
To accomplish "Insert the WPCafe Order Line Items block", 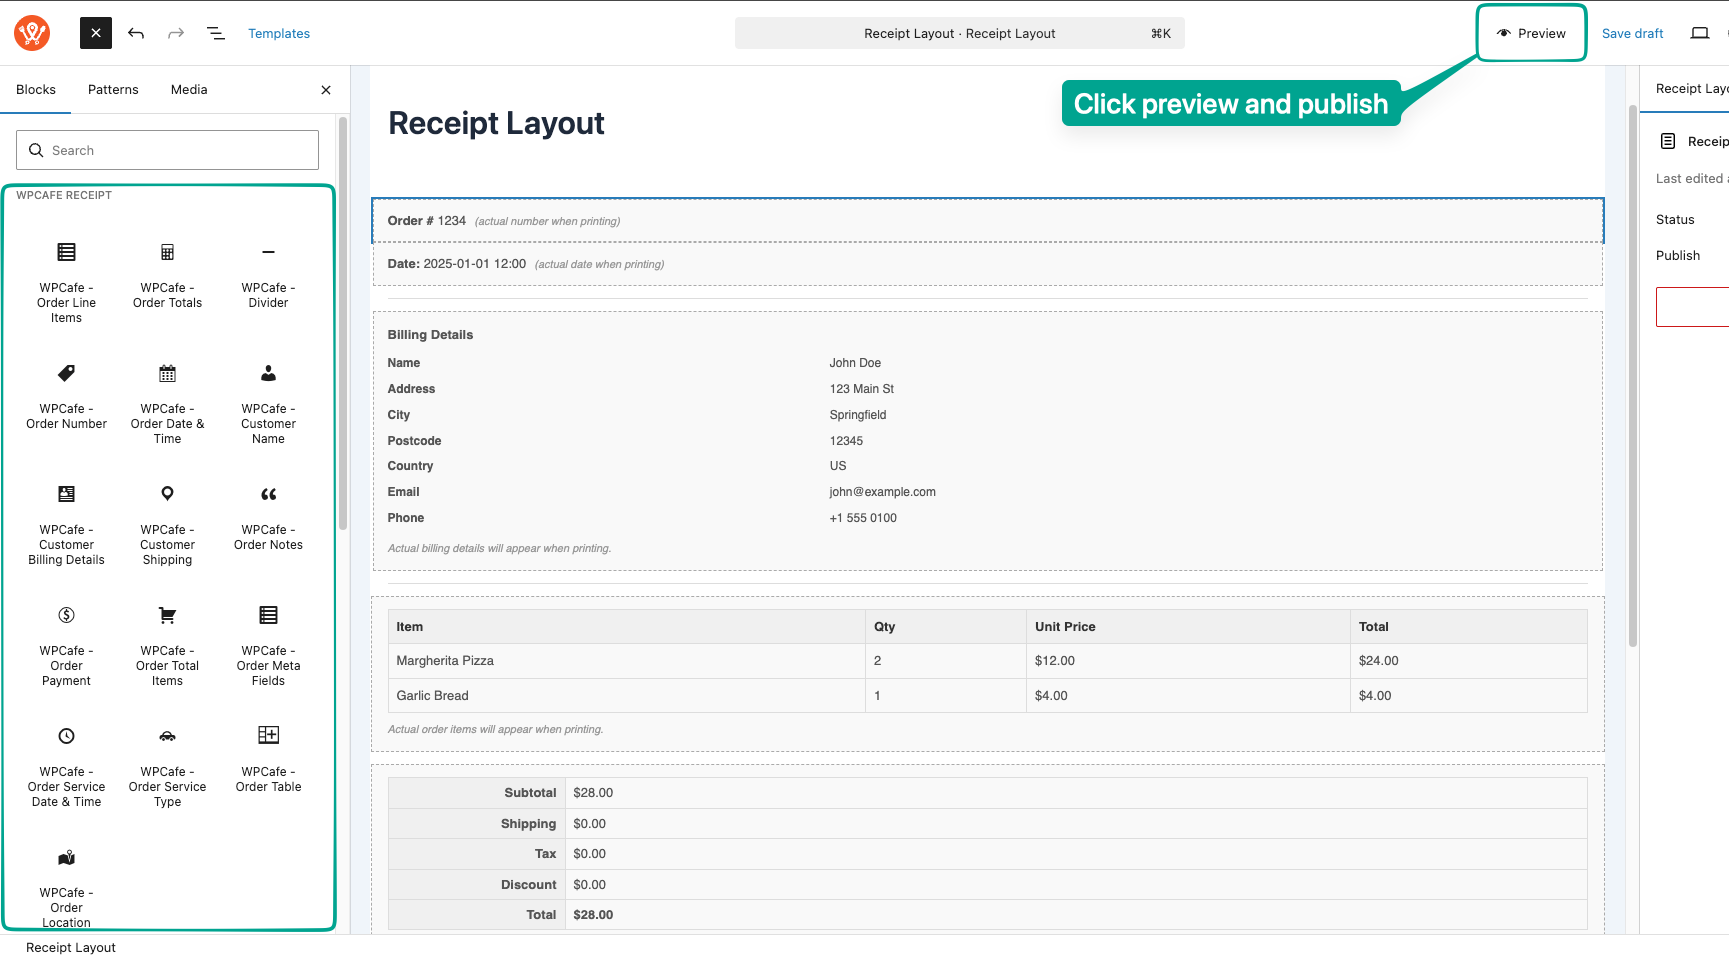I will pos(66,282).
